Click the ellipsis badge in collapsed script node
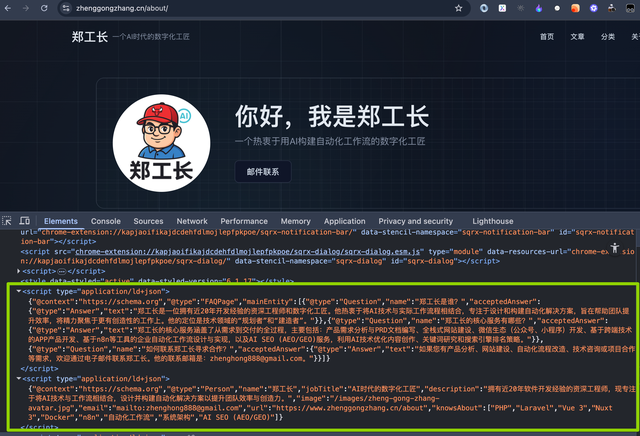The width and height of the screenshot is (640, 436). pos(62,271)
